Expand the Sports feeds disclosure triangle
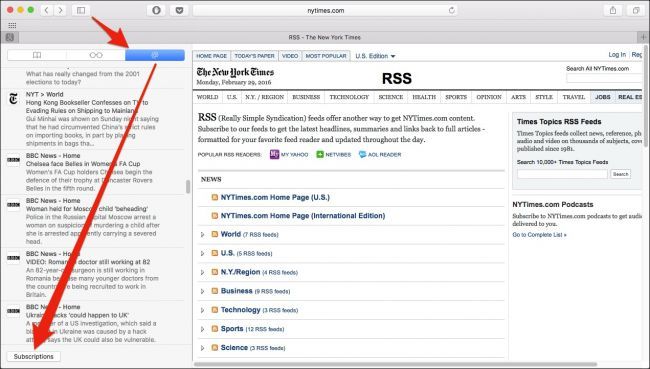650x369 pixels. click(x=203, y=329)
